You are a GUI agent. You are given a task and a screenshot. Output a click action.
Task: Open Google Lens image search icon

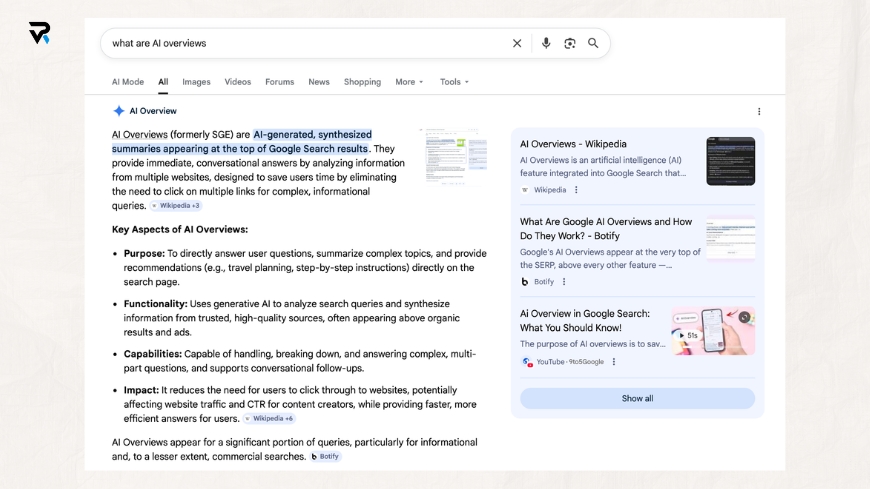[x=570, y=43]
